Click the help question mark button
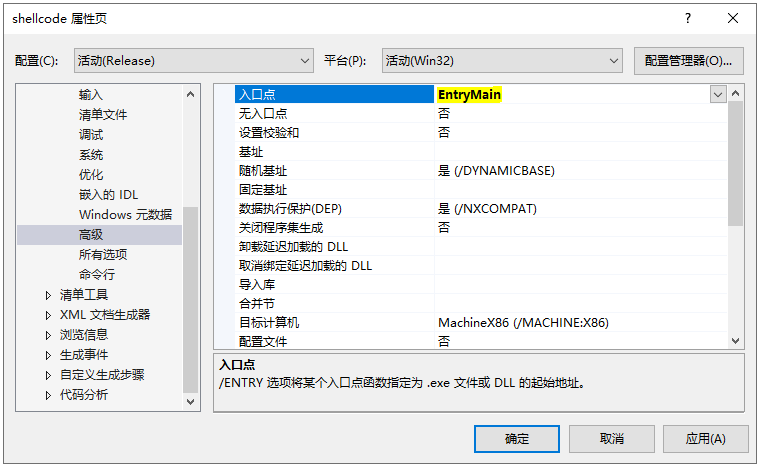 coord(688,18)
